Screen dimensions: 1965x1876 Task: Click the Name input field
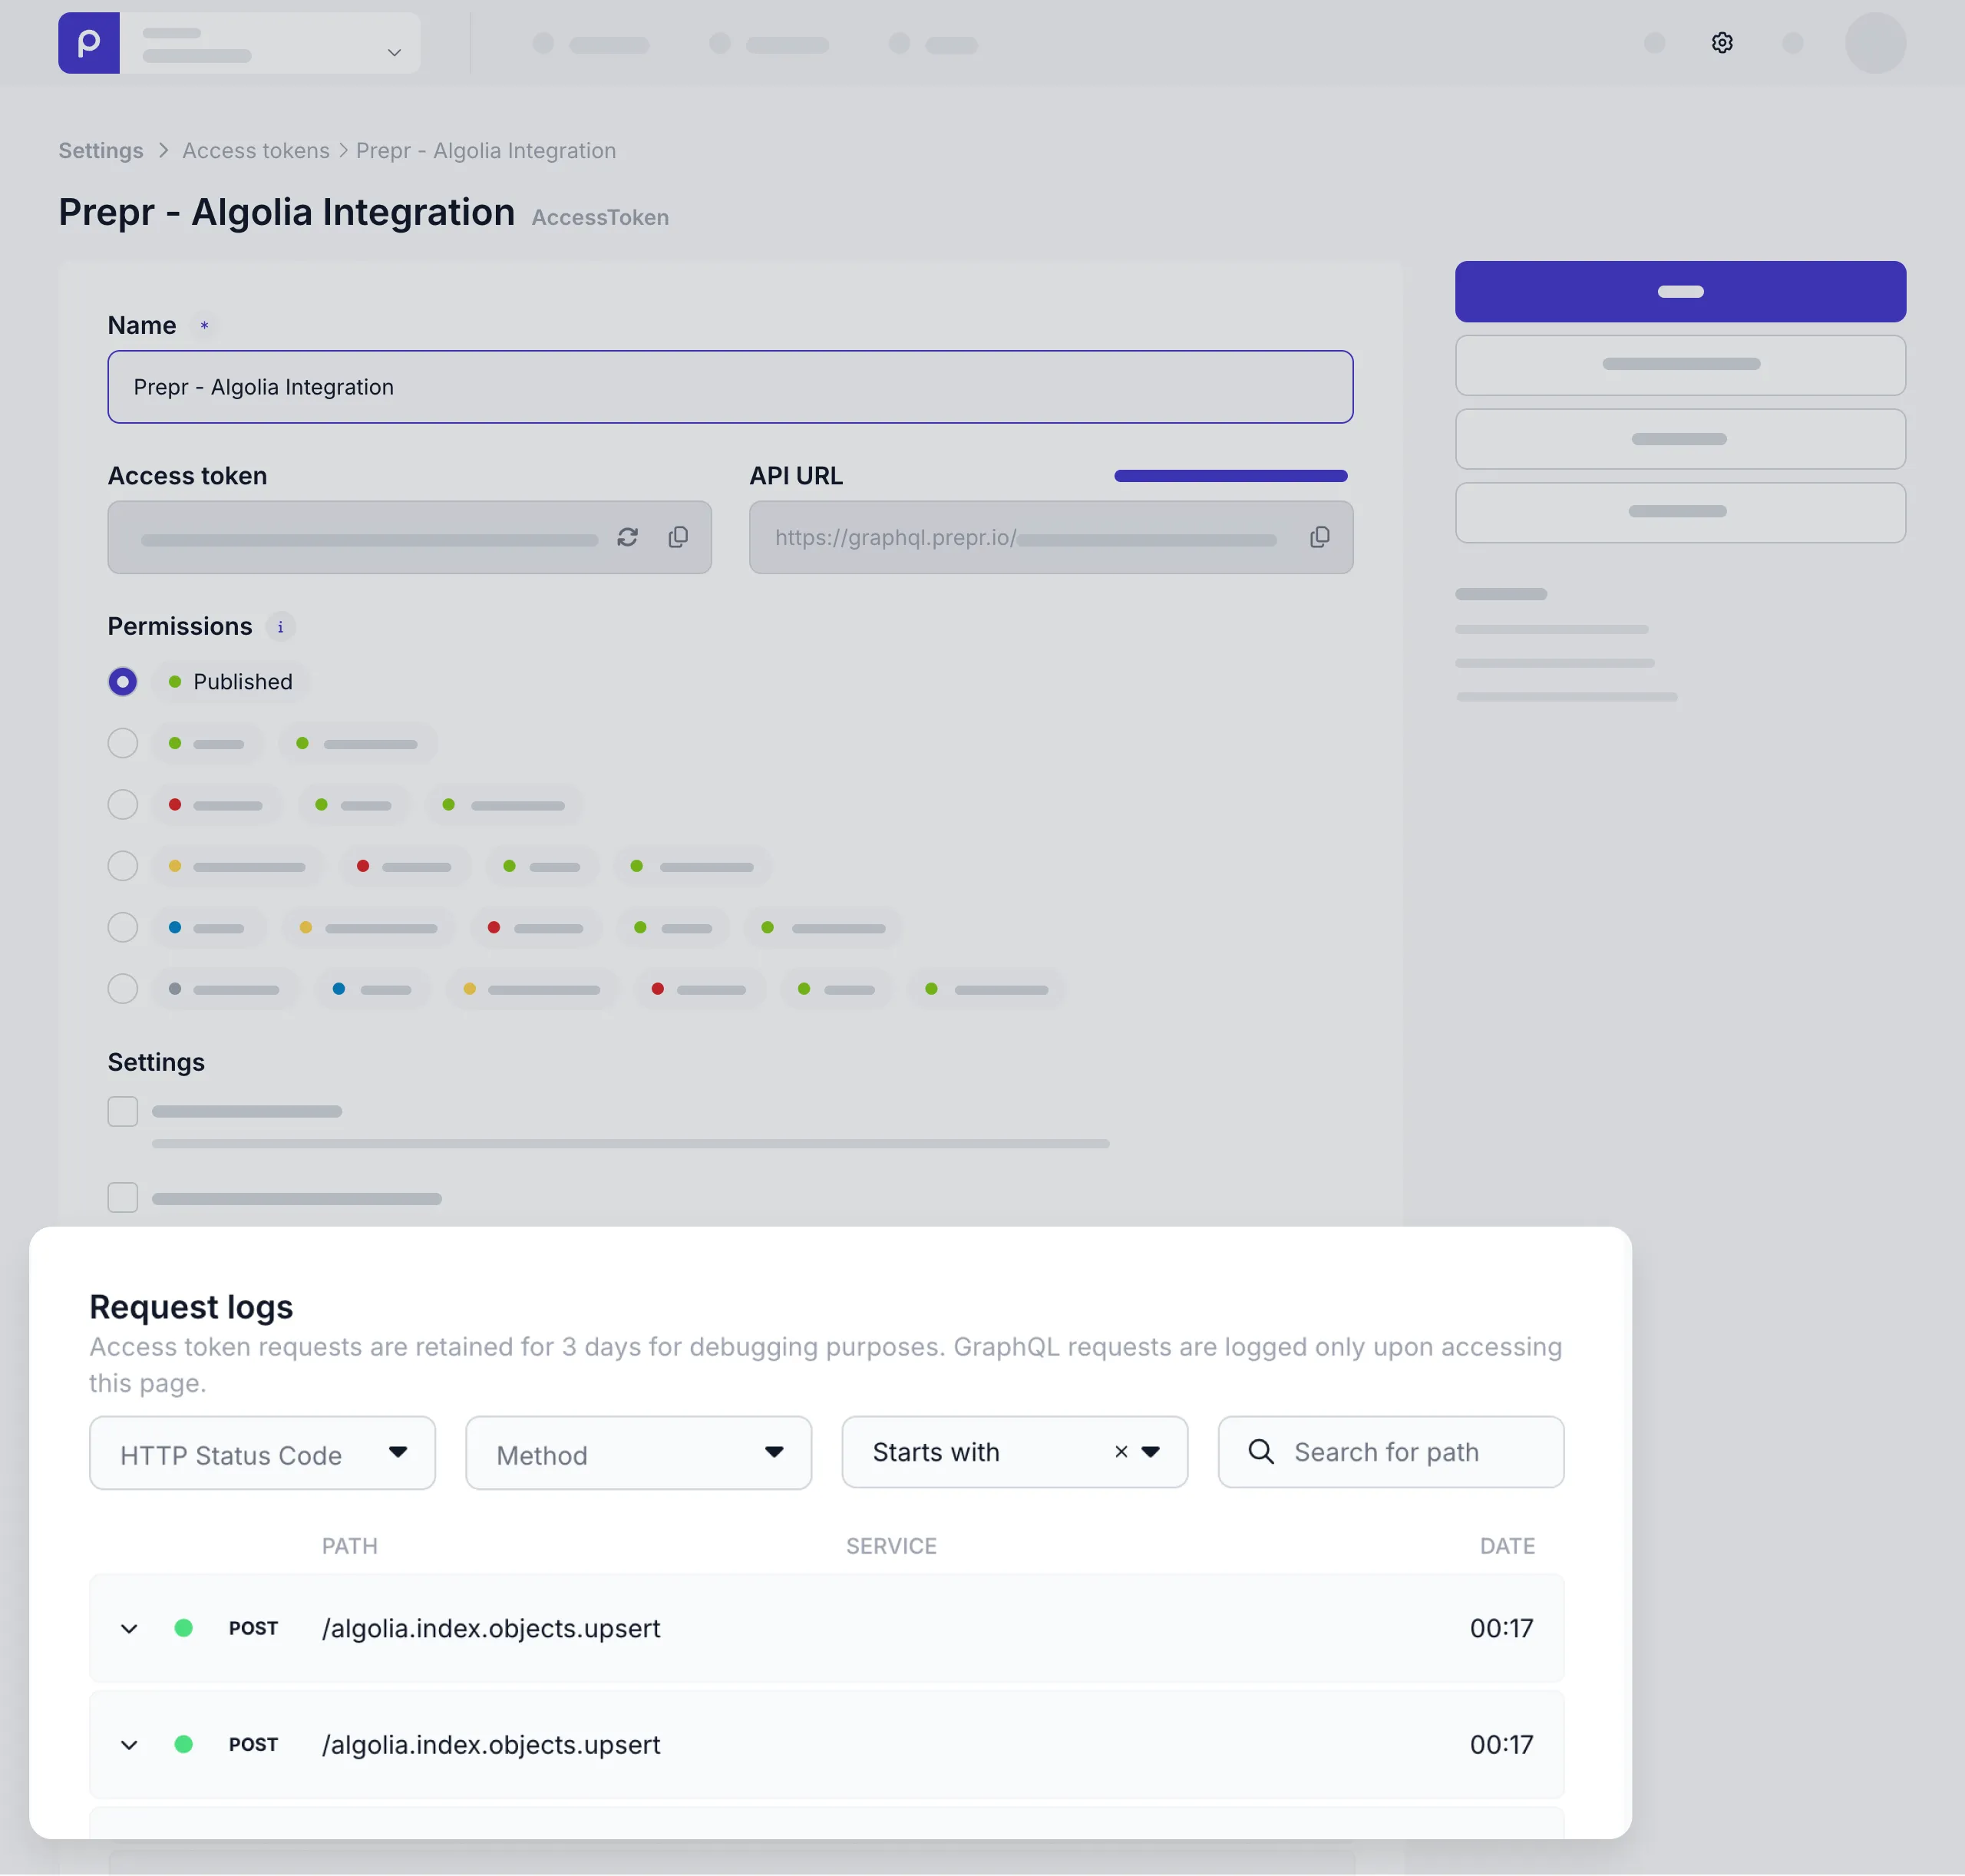(x=730, y=387)
